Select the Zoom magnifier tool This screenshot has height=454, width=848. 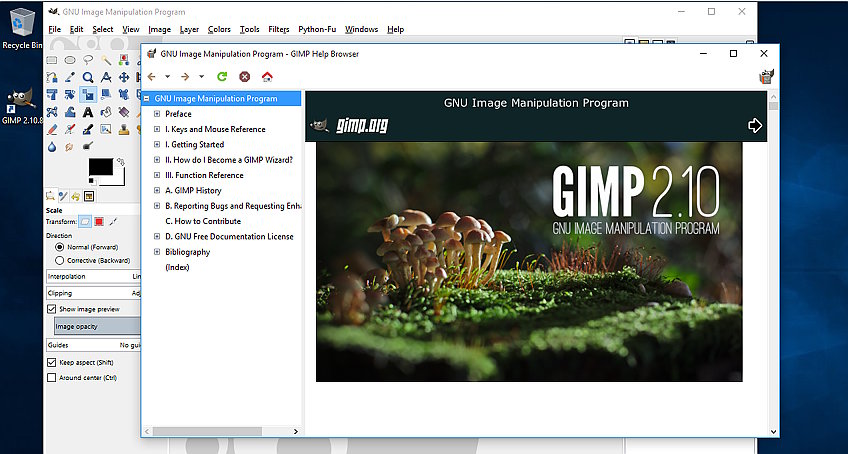[x=88, y=77]
